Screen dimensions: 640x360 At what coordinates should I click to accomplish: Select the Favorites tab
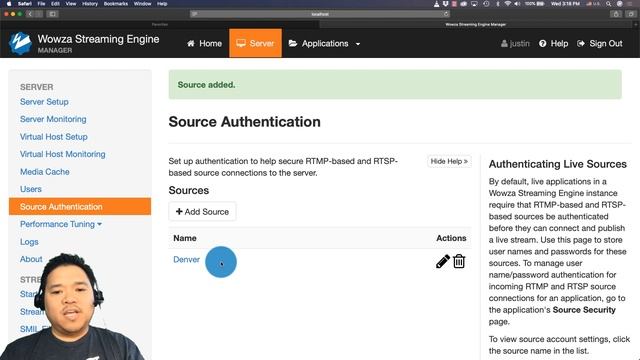[160, 24]
